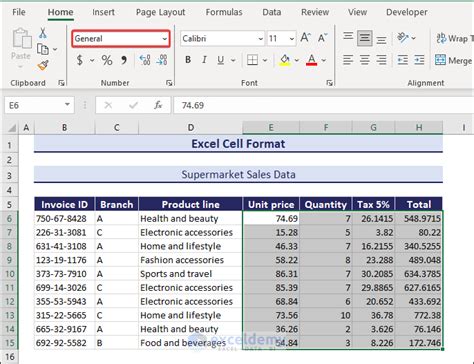Toggle Underline formatting
Image resolution: width=474 pixels, height=364 pixels.
click(x=221, y=60)
